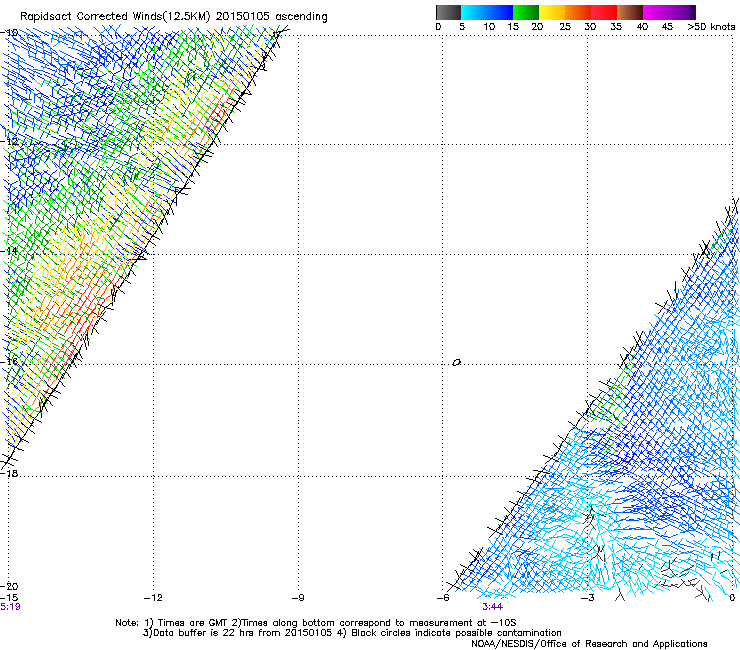Click the red 30-35 knots color segment
This screenshot has height=650, width=740.
tap(604, 12)
